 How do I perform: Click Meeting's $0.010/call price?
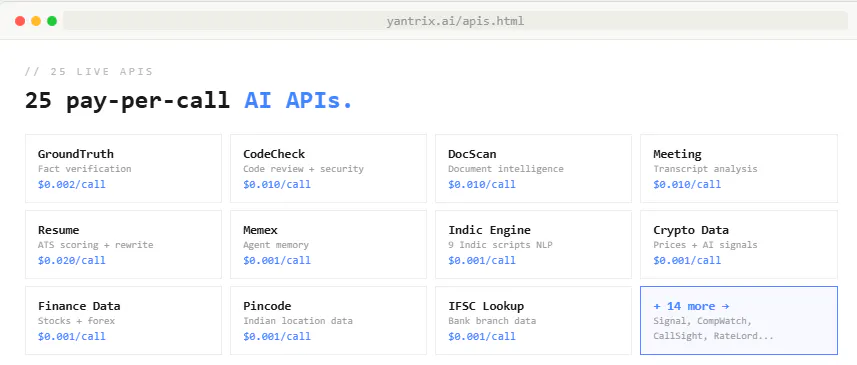687,184
